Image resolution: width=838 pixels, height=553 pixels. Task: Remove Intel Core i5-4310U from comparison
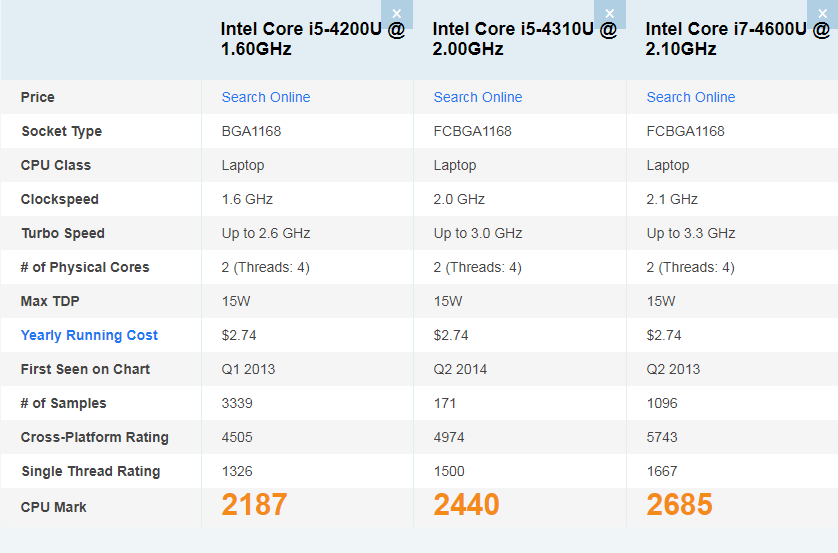610,13
